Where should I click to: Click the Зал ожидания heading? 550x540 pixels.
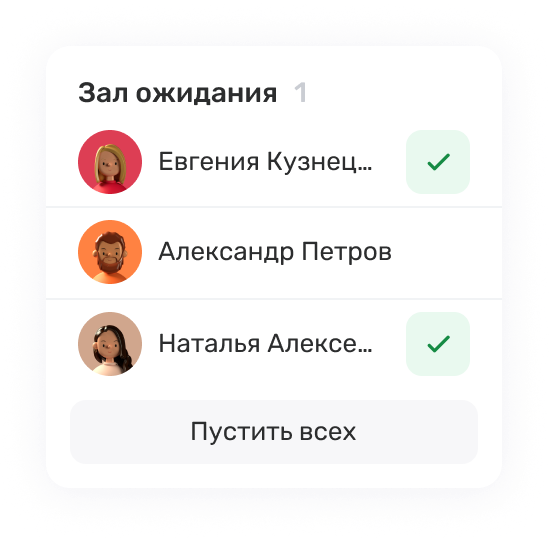[x=177, y=93]
